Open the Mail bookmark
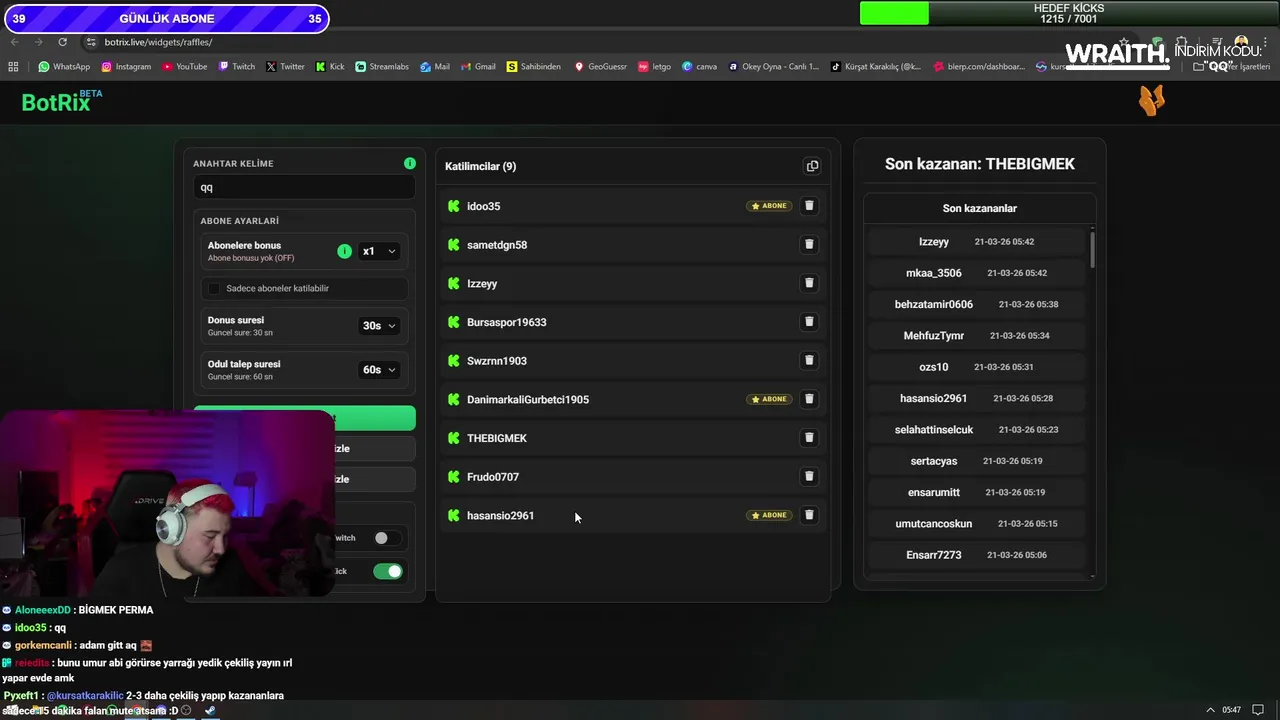1280x720 pixels. pos(435,67)
